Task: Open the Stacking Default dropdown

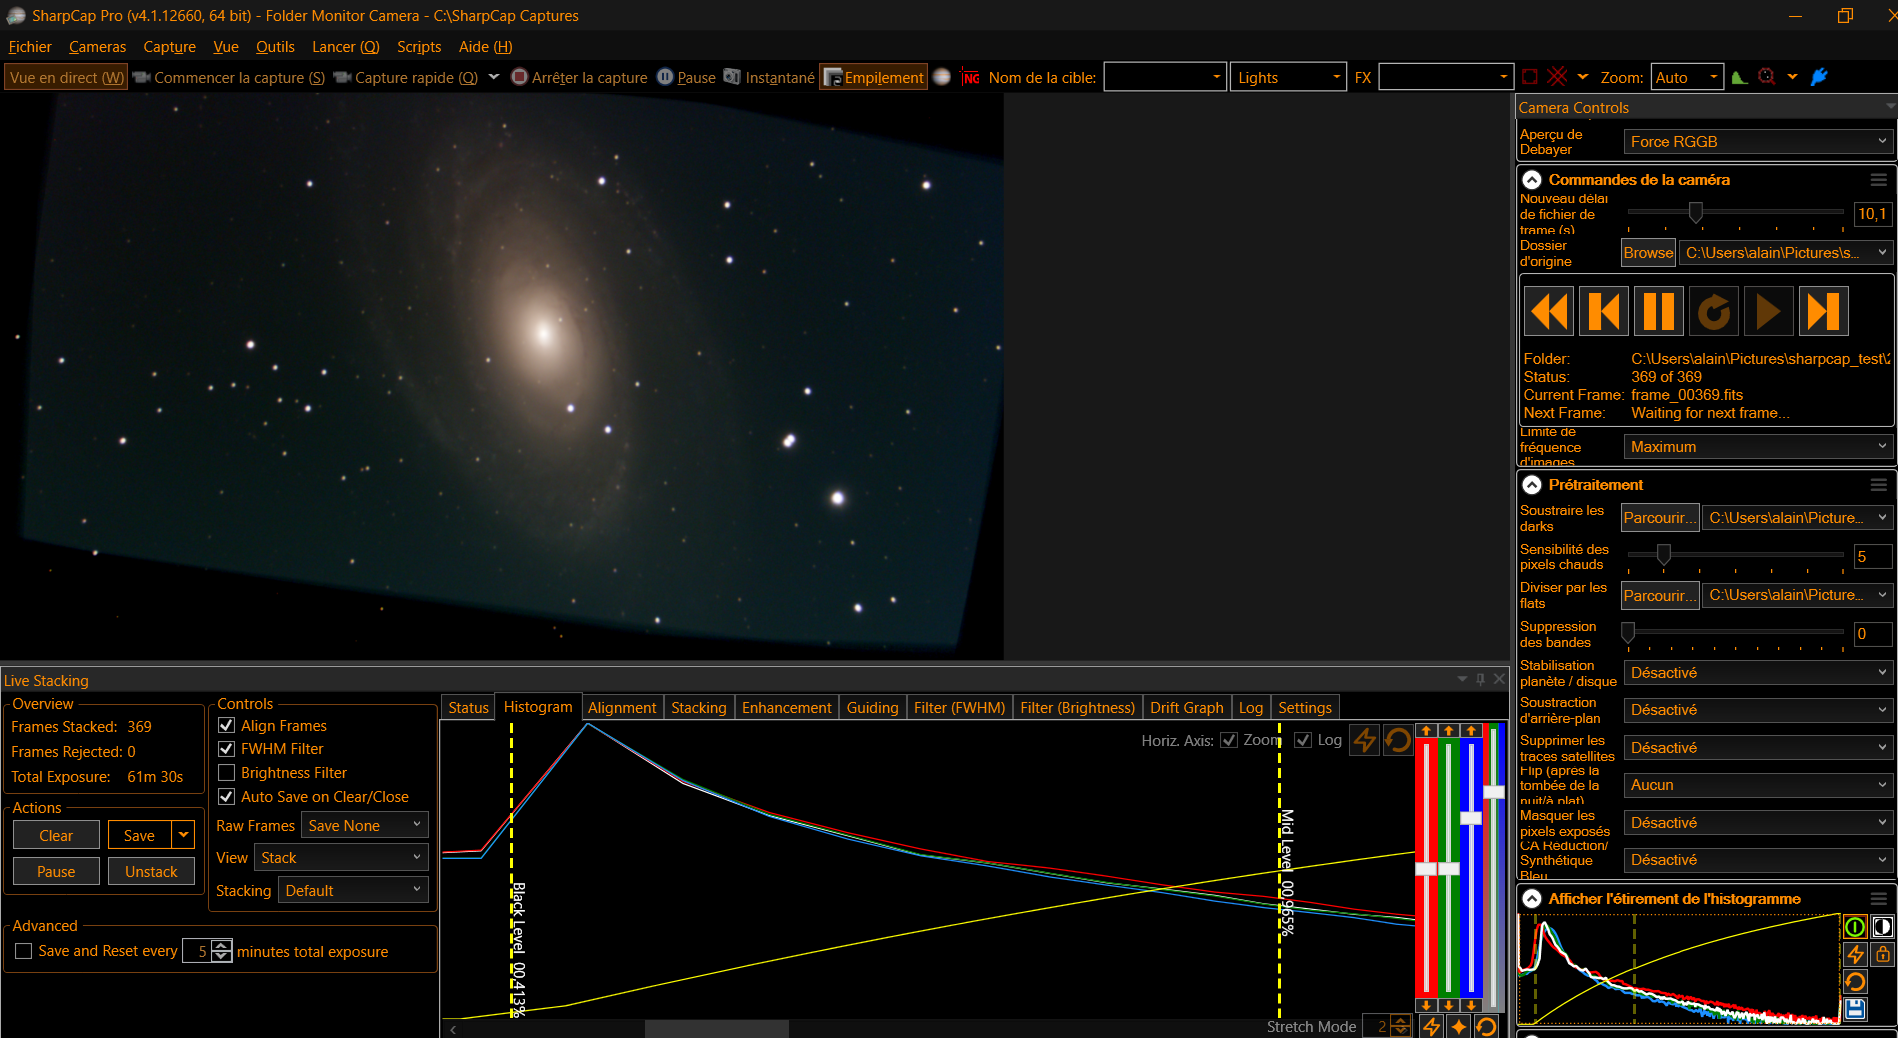Action: (x=354, y=890)
